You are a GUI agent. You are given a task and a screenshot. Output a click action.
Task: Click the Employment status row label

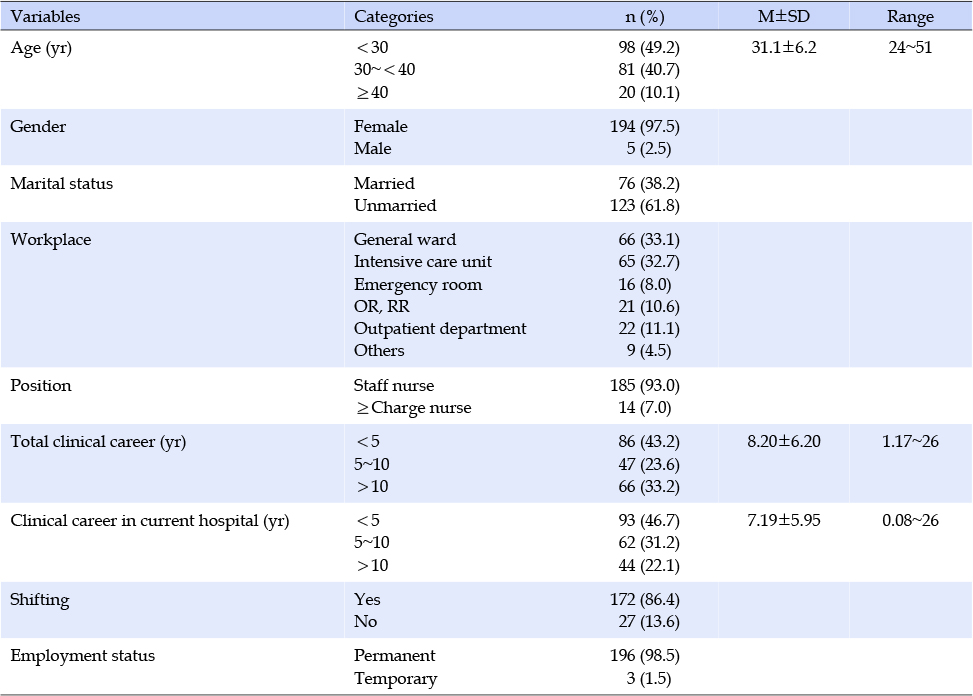pyautogui.click(x=83, y=656)
